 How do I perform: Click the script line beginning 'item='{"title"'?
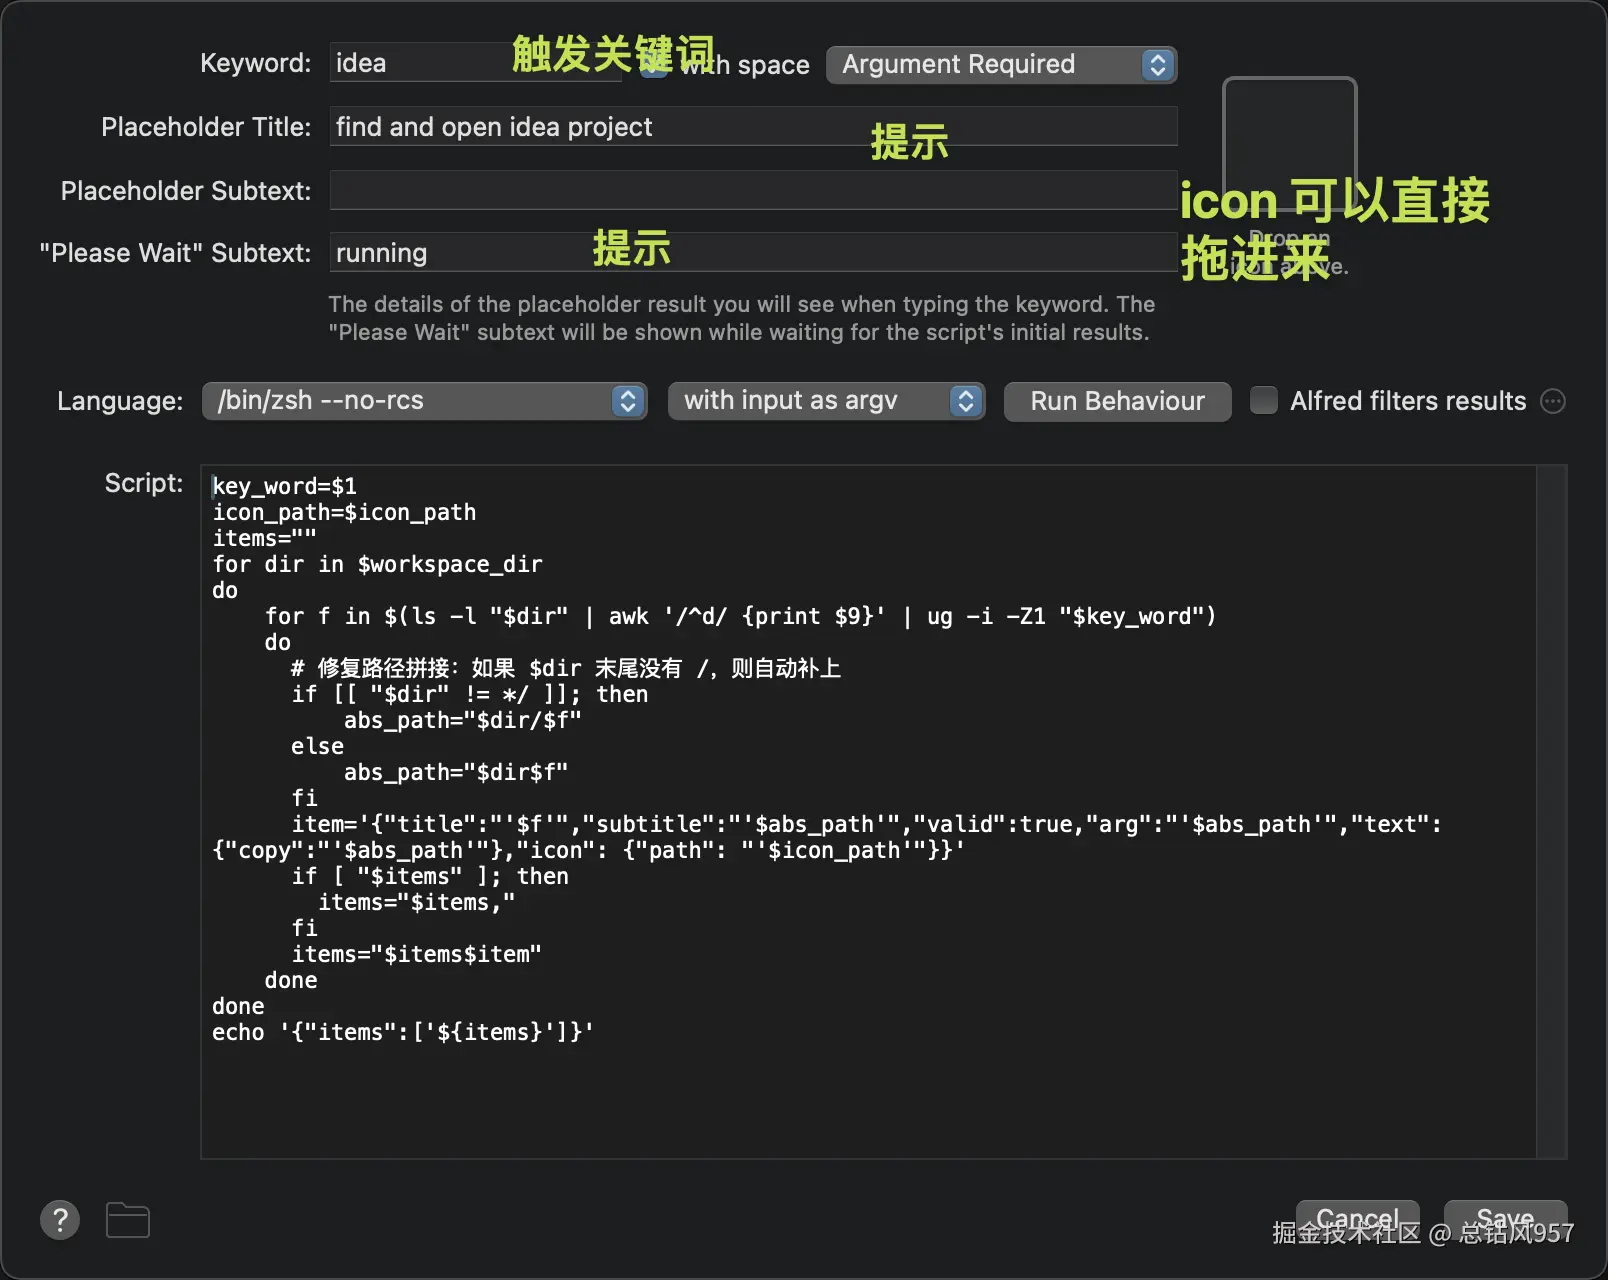click(827, 838)
